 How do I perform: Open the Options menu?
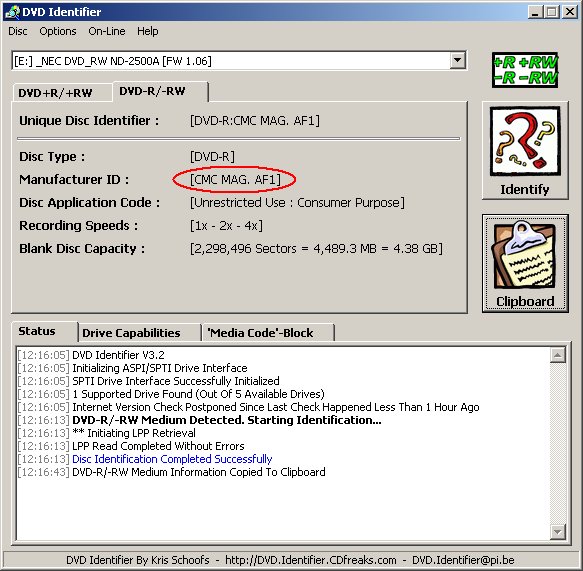(58, 31)
